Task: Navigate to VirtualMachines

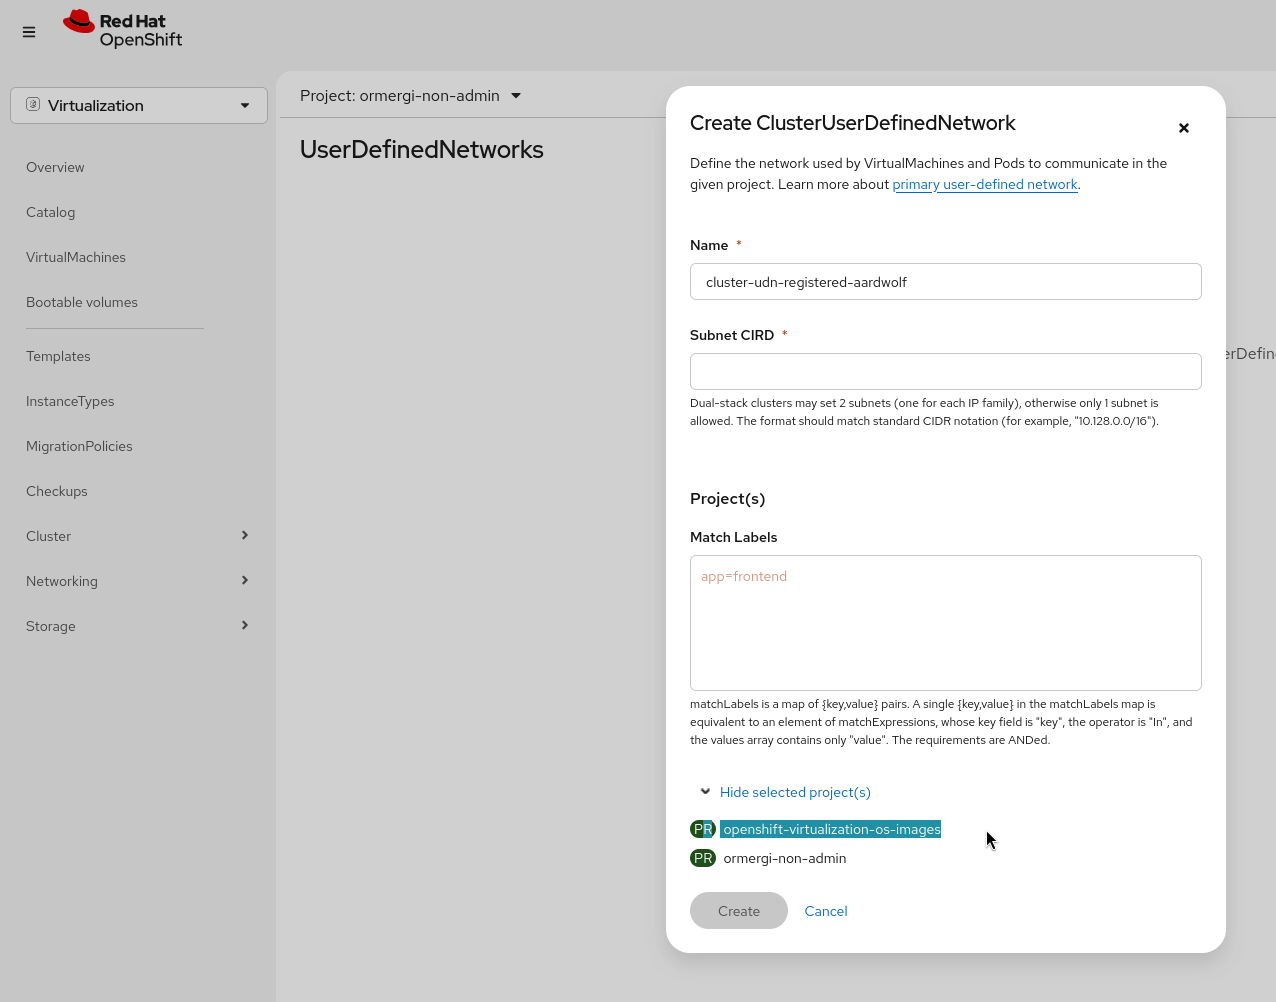Action: [76, 257]
